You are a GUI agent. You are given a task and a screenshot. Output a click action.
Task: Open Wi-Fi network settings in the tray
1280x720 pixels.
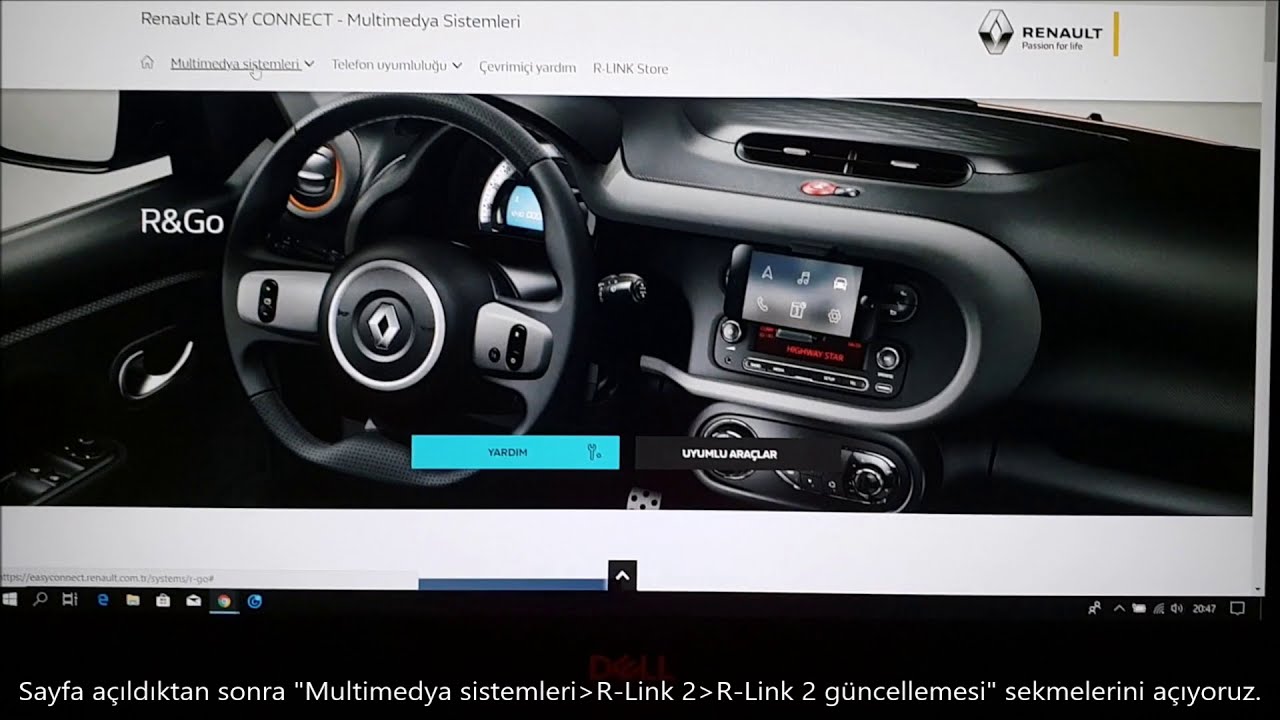[1158, 608]
